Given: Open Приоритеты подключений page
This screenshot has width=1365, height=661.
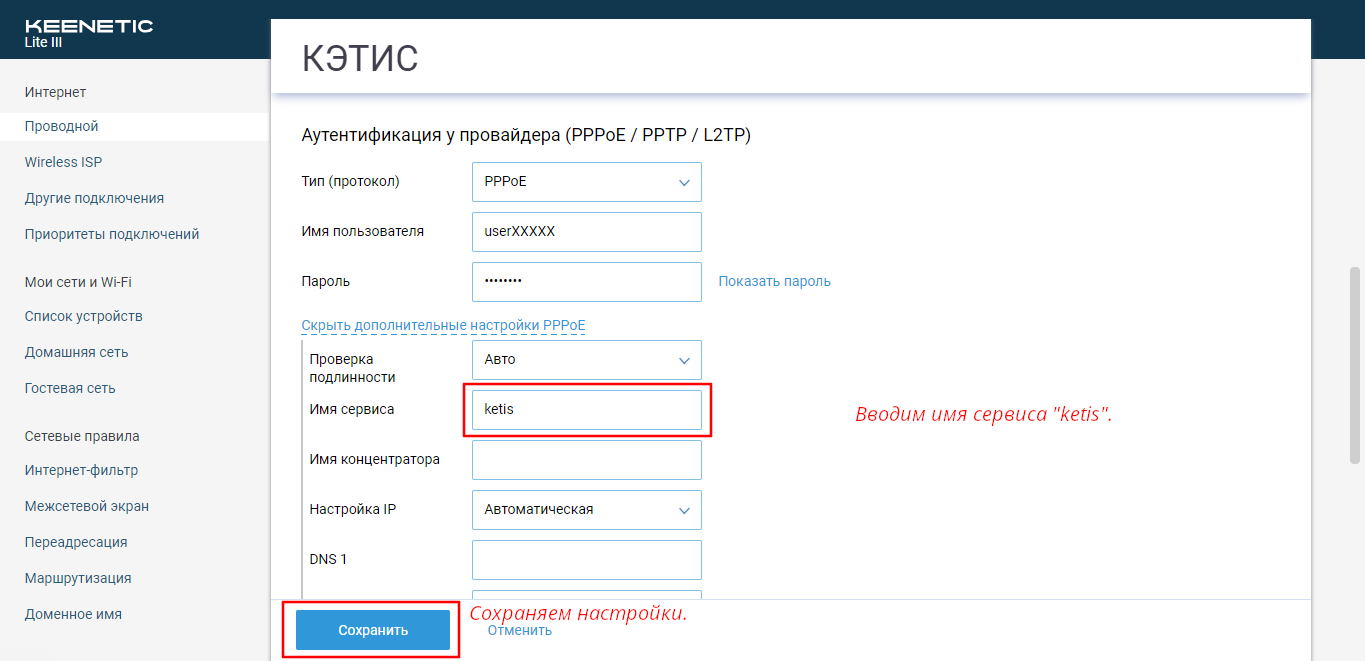Looking at the screenshot, I should coord(112,234).
